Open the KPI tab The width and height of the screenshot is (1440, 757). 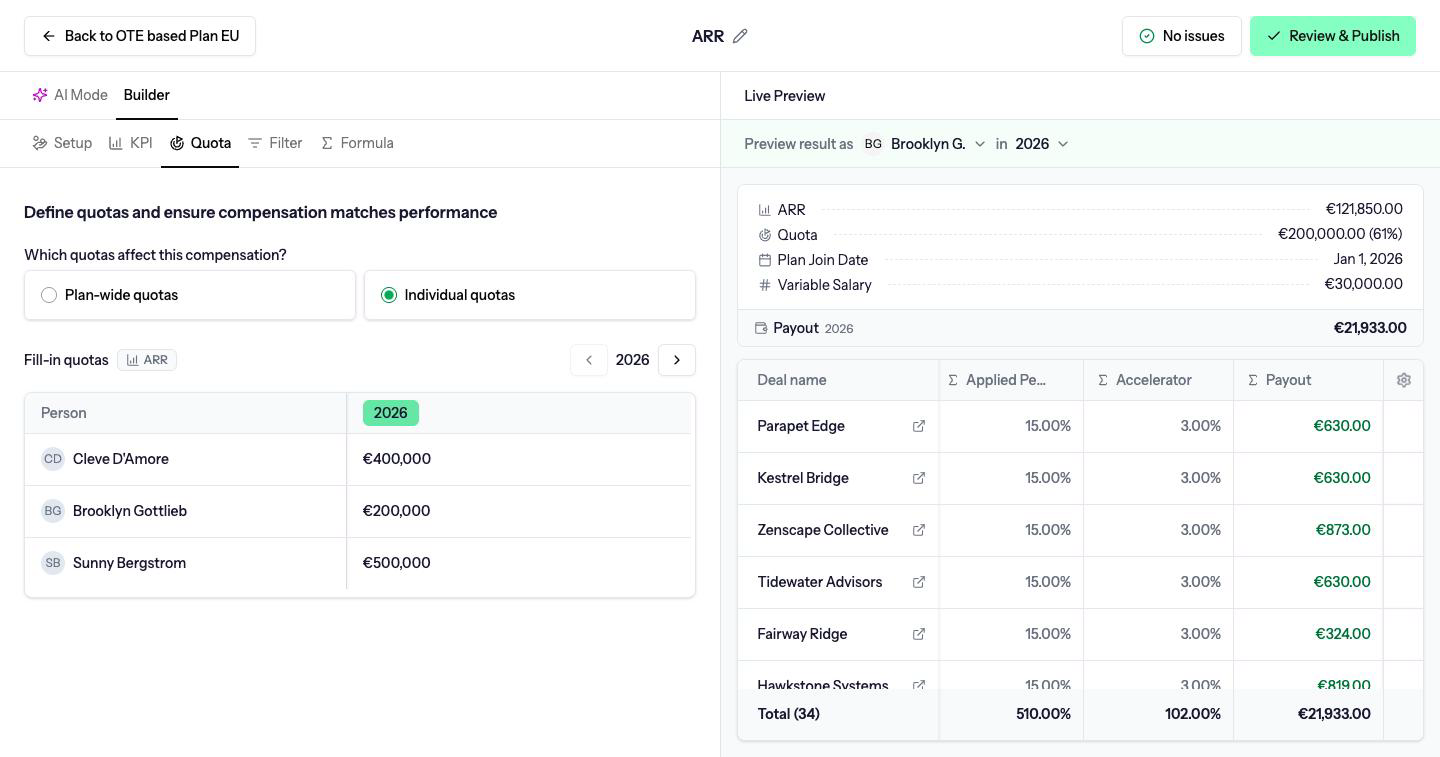(x=130, y=143)
